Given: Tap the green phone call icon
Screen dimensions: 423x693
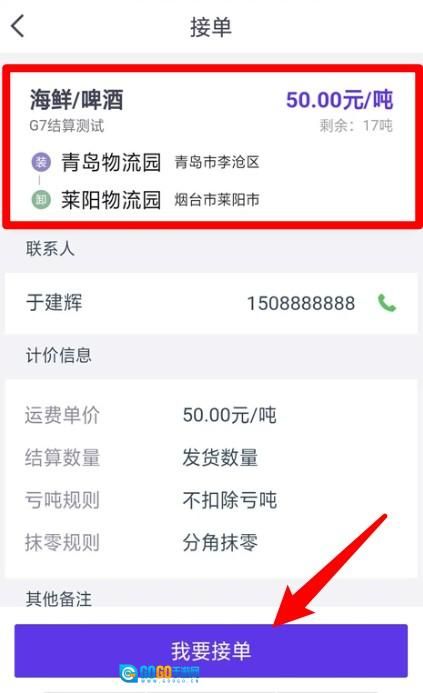Looking at the screenshot, I should (x=387, y=303).
